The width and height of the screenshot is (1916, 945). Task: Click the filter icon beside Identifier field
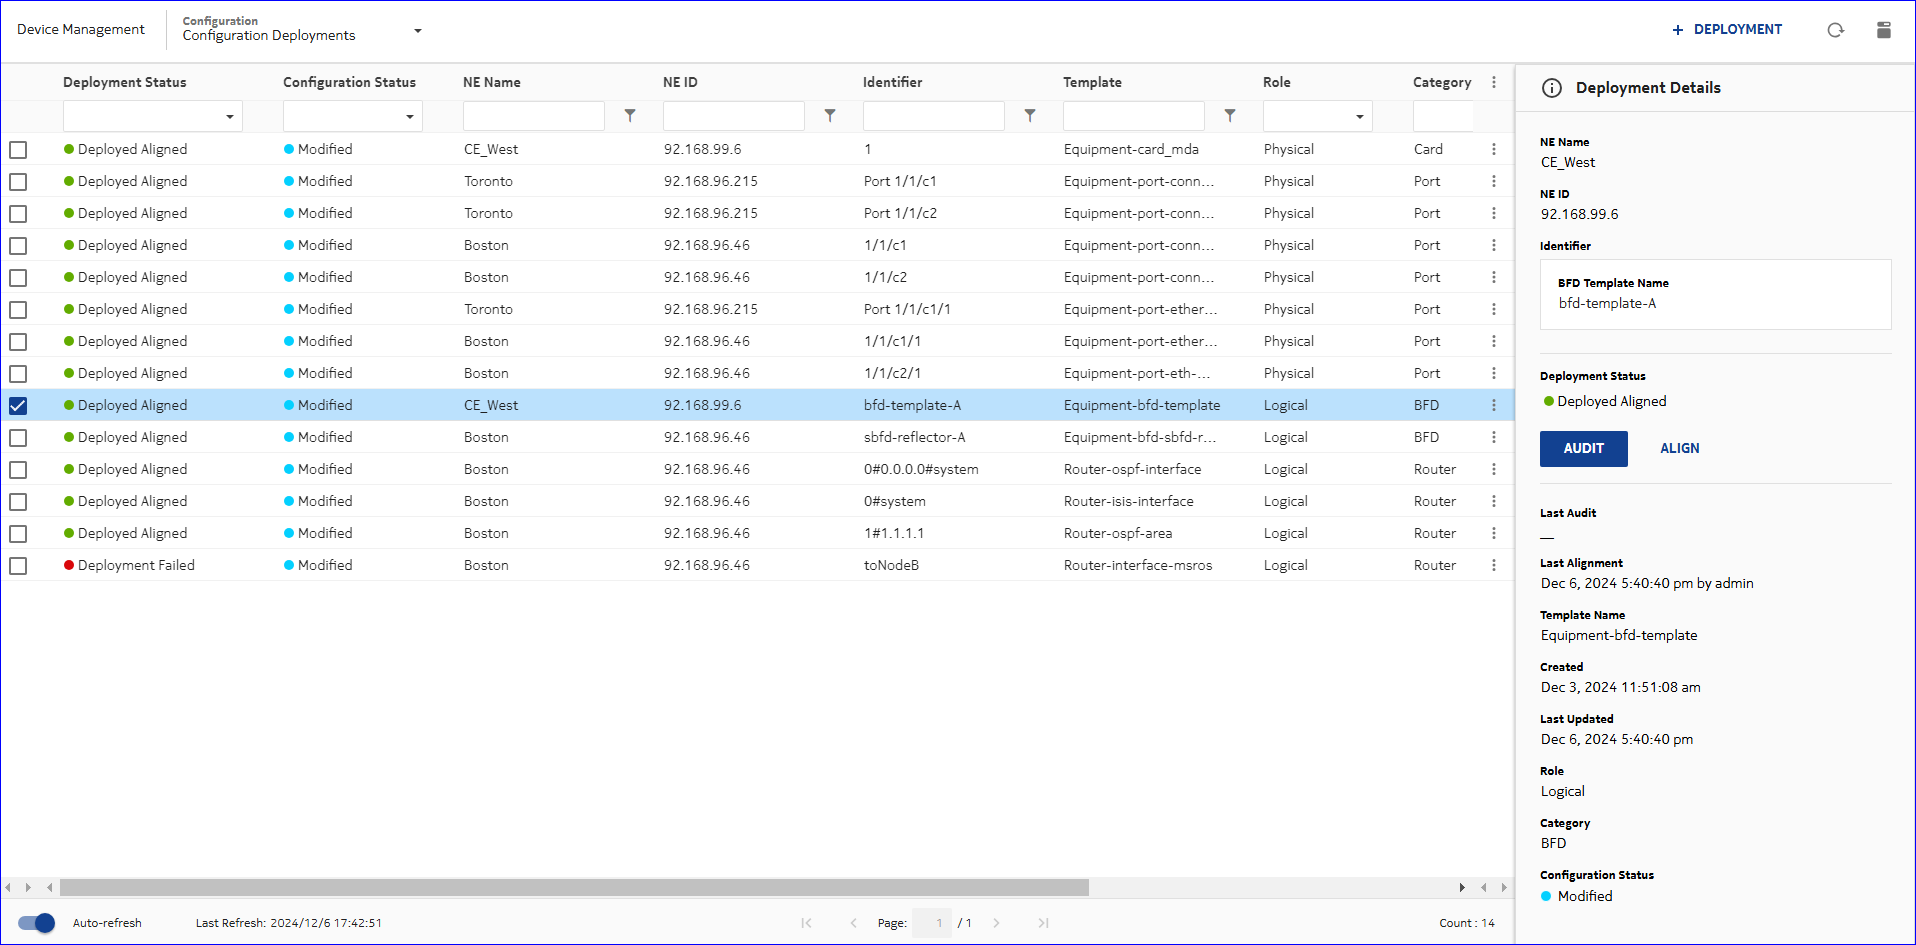1030,116
